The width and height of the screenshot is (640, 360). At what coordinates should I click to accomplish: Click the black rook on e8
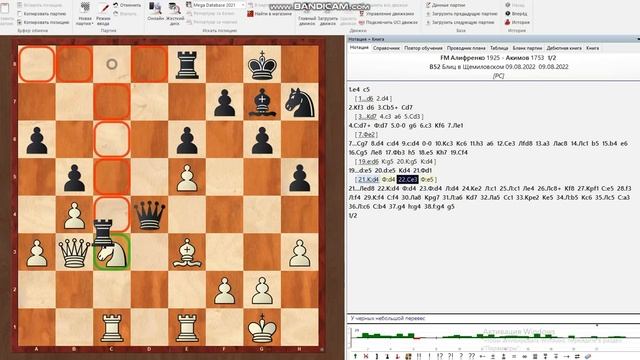187,64
